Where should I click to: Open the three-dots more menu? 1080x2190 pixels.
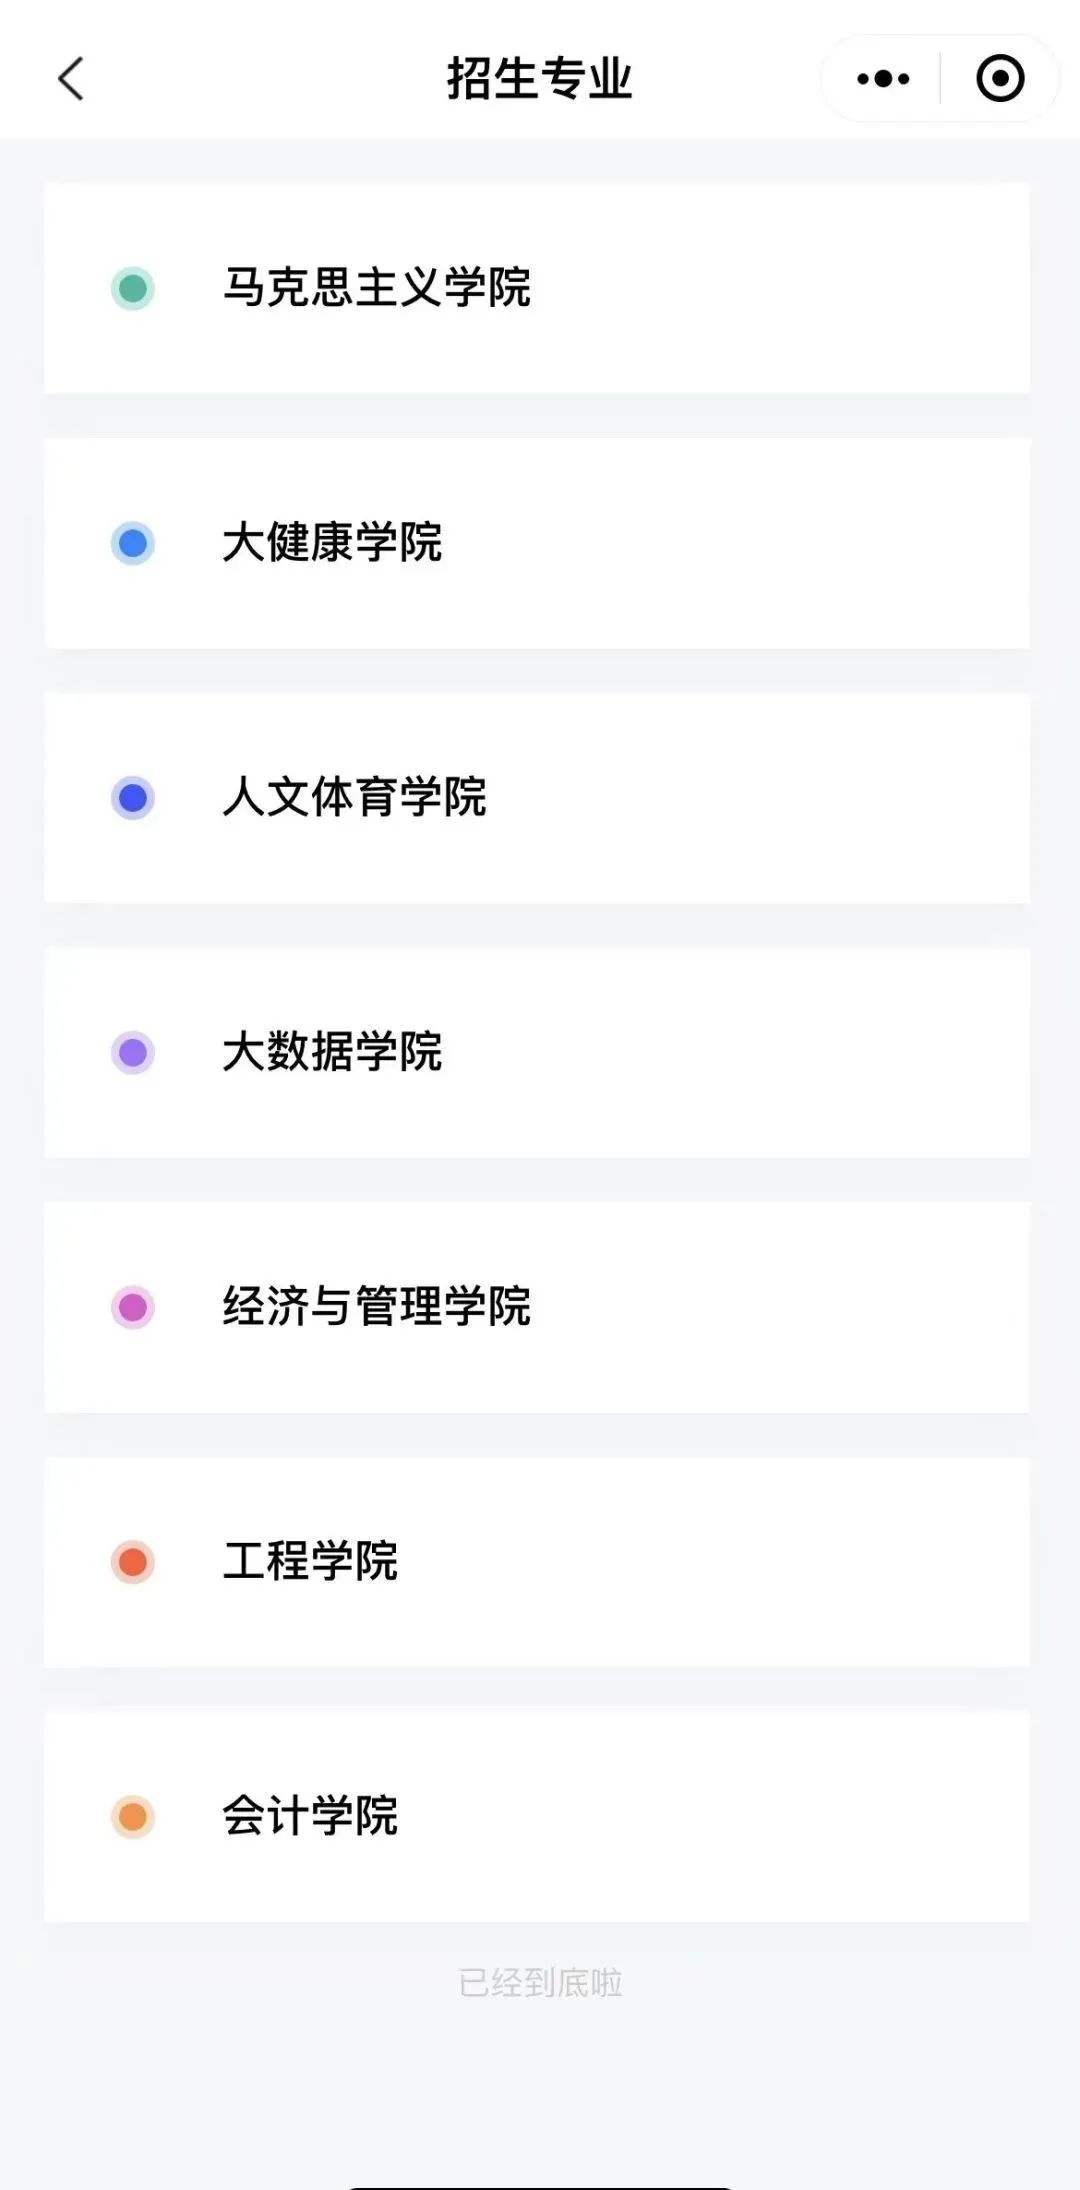pos(883,79)
